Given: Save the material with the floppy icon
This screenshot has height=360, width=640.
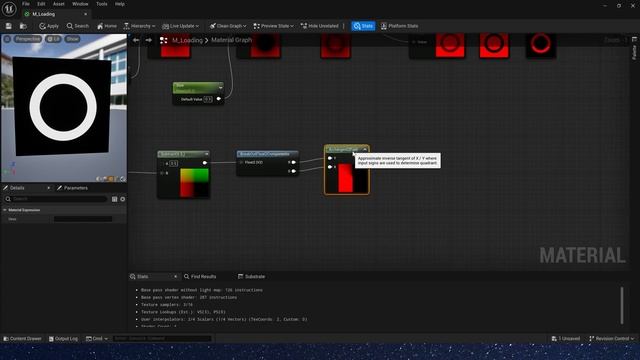Looking at the screenshot, I should point(9,26).
